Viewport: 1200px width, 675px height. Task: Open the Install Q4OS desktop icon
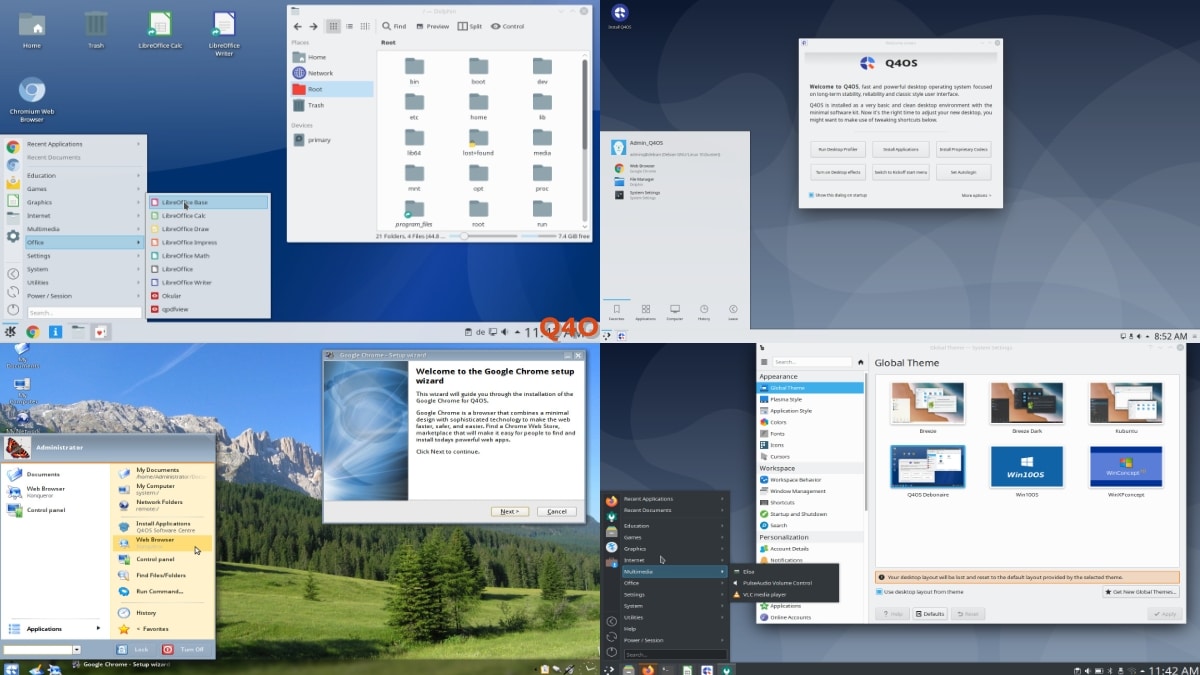click(x=620, y=17)
